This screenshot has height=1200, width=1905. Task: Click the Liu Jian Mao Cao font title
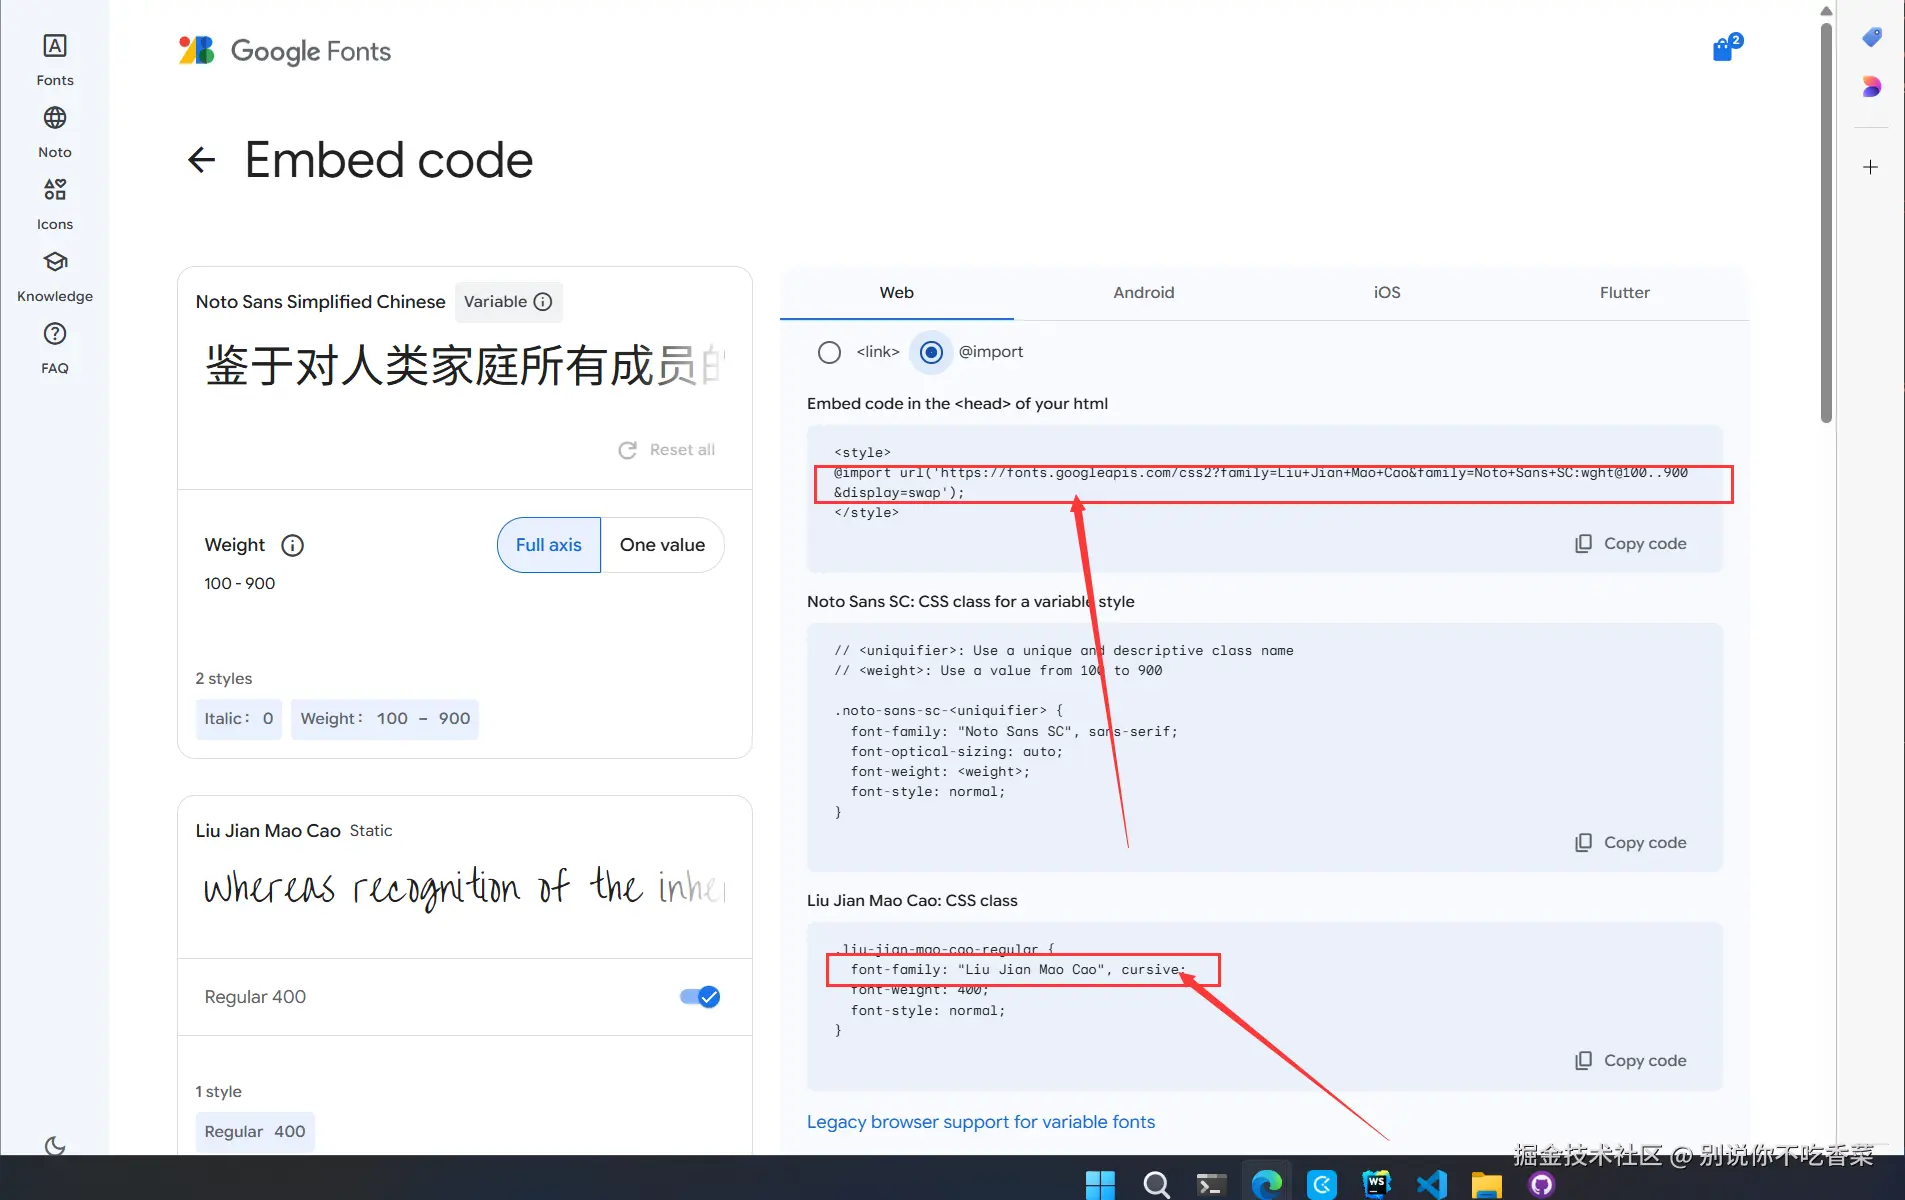click(x=268, y=831)
